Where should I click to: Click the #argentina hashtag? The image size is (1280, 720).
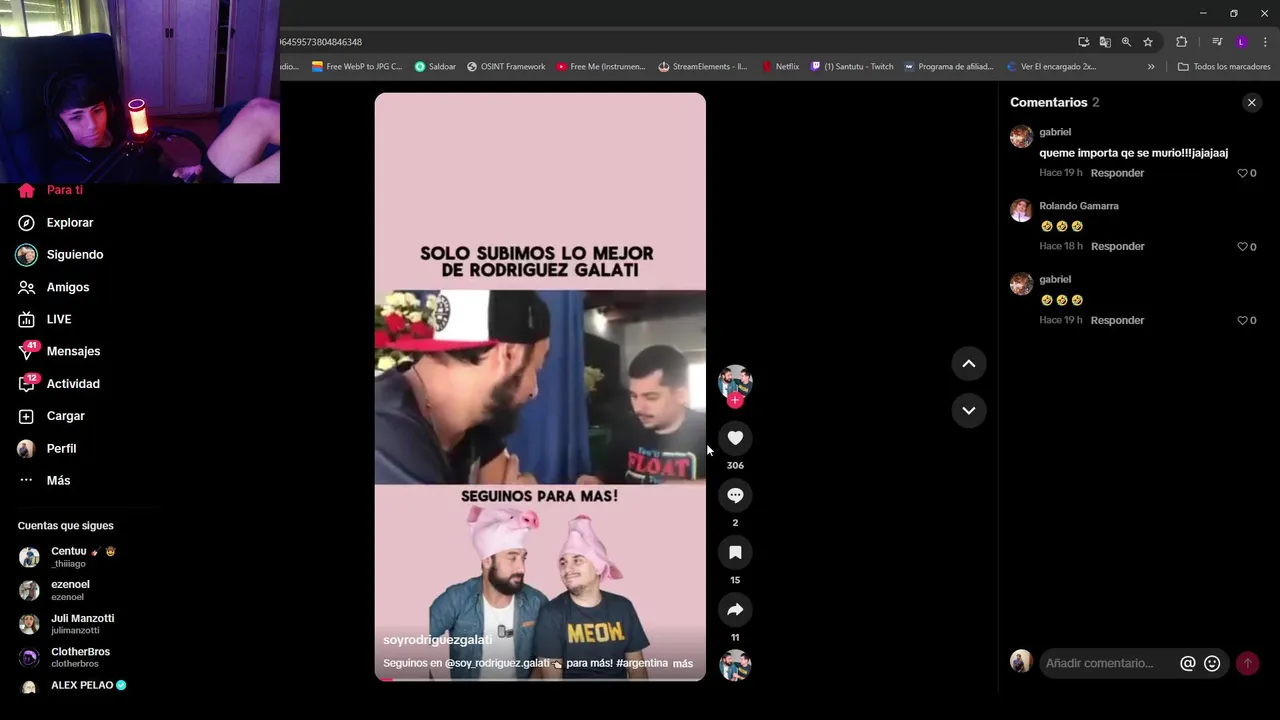pyautogui.click(x=642, y=663)
